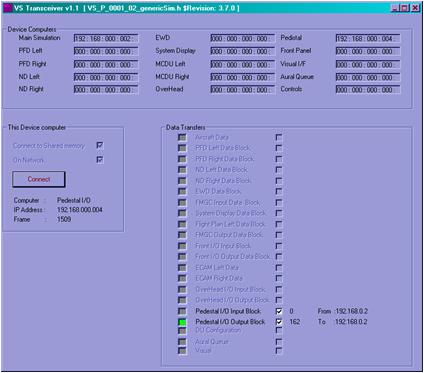This screenshot has height=373, width=424.
Task: Click status indicator beside Flight Plan Left Data Block
Action: click(x=182, y=224)
